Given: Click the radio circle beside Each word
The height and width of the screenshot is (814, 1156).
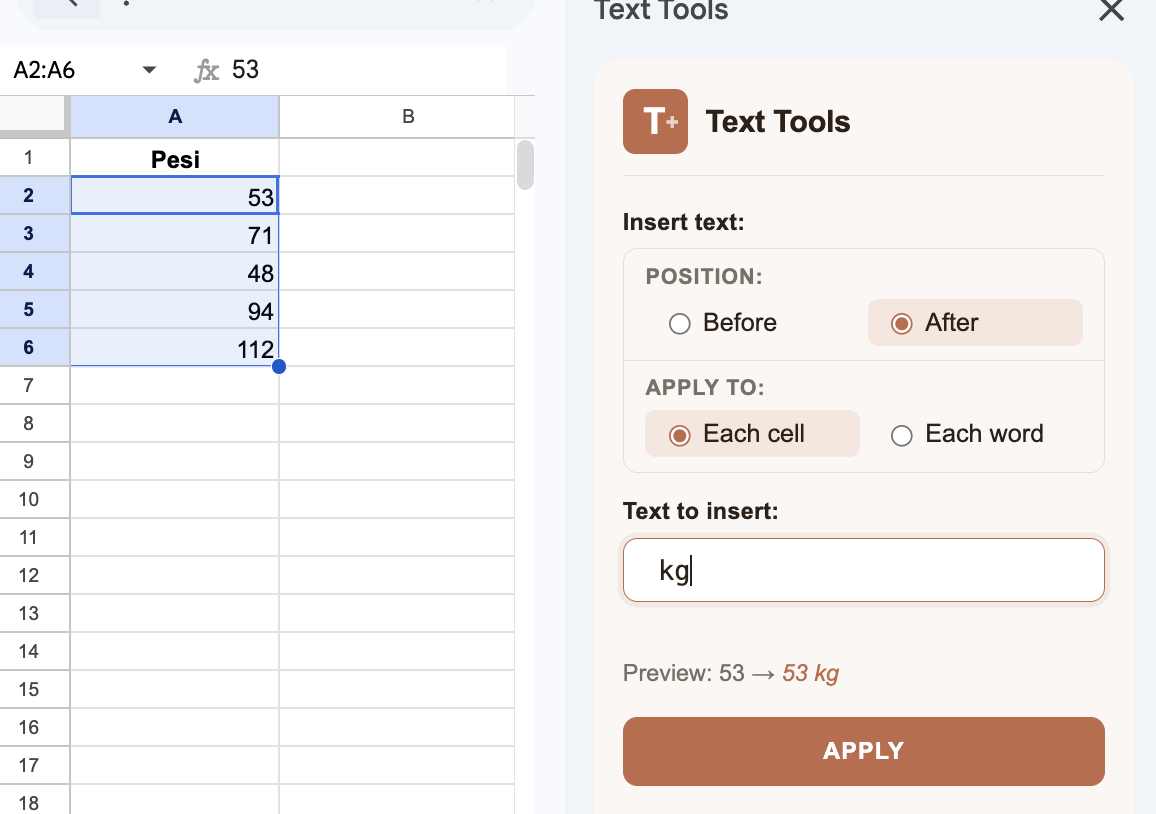Looking at the screenshot, I should pos(901,434).
